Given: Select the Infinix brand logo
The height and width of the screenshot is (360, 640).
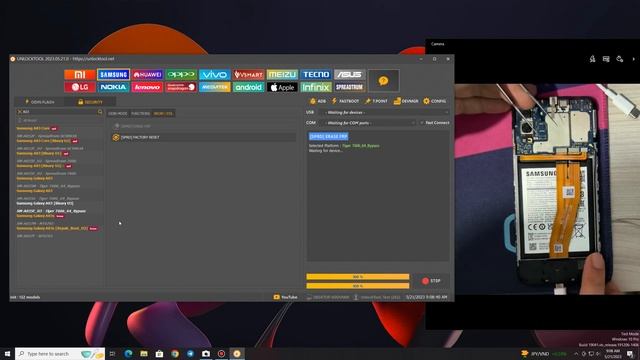Looking at the screenshot, I should pyautogui.click(x=316, y=87).
